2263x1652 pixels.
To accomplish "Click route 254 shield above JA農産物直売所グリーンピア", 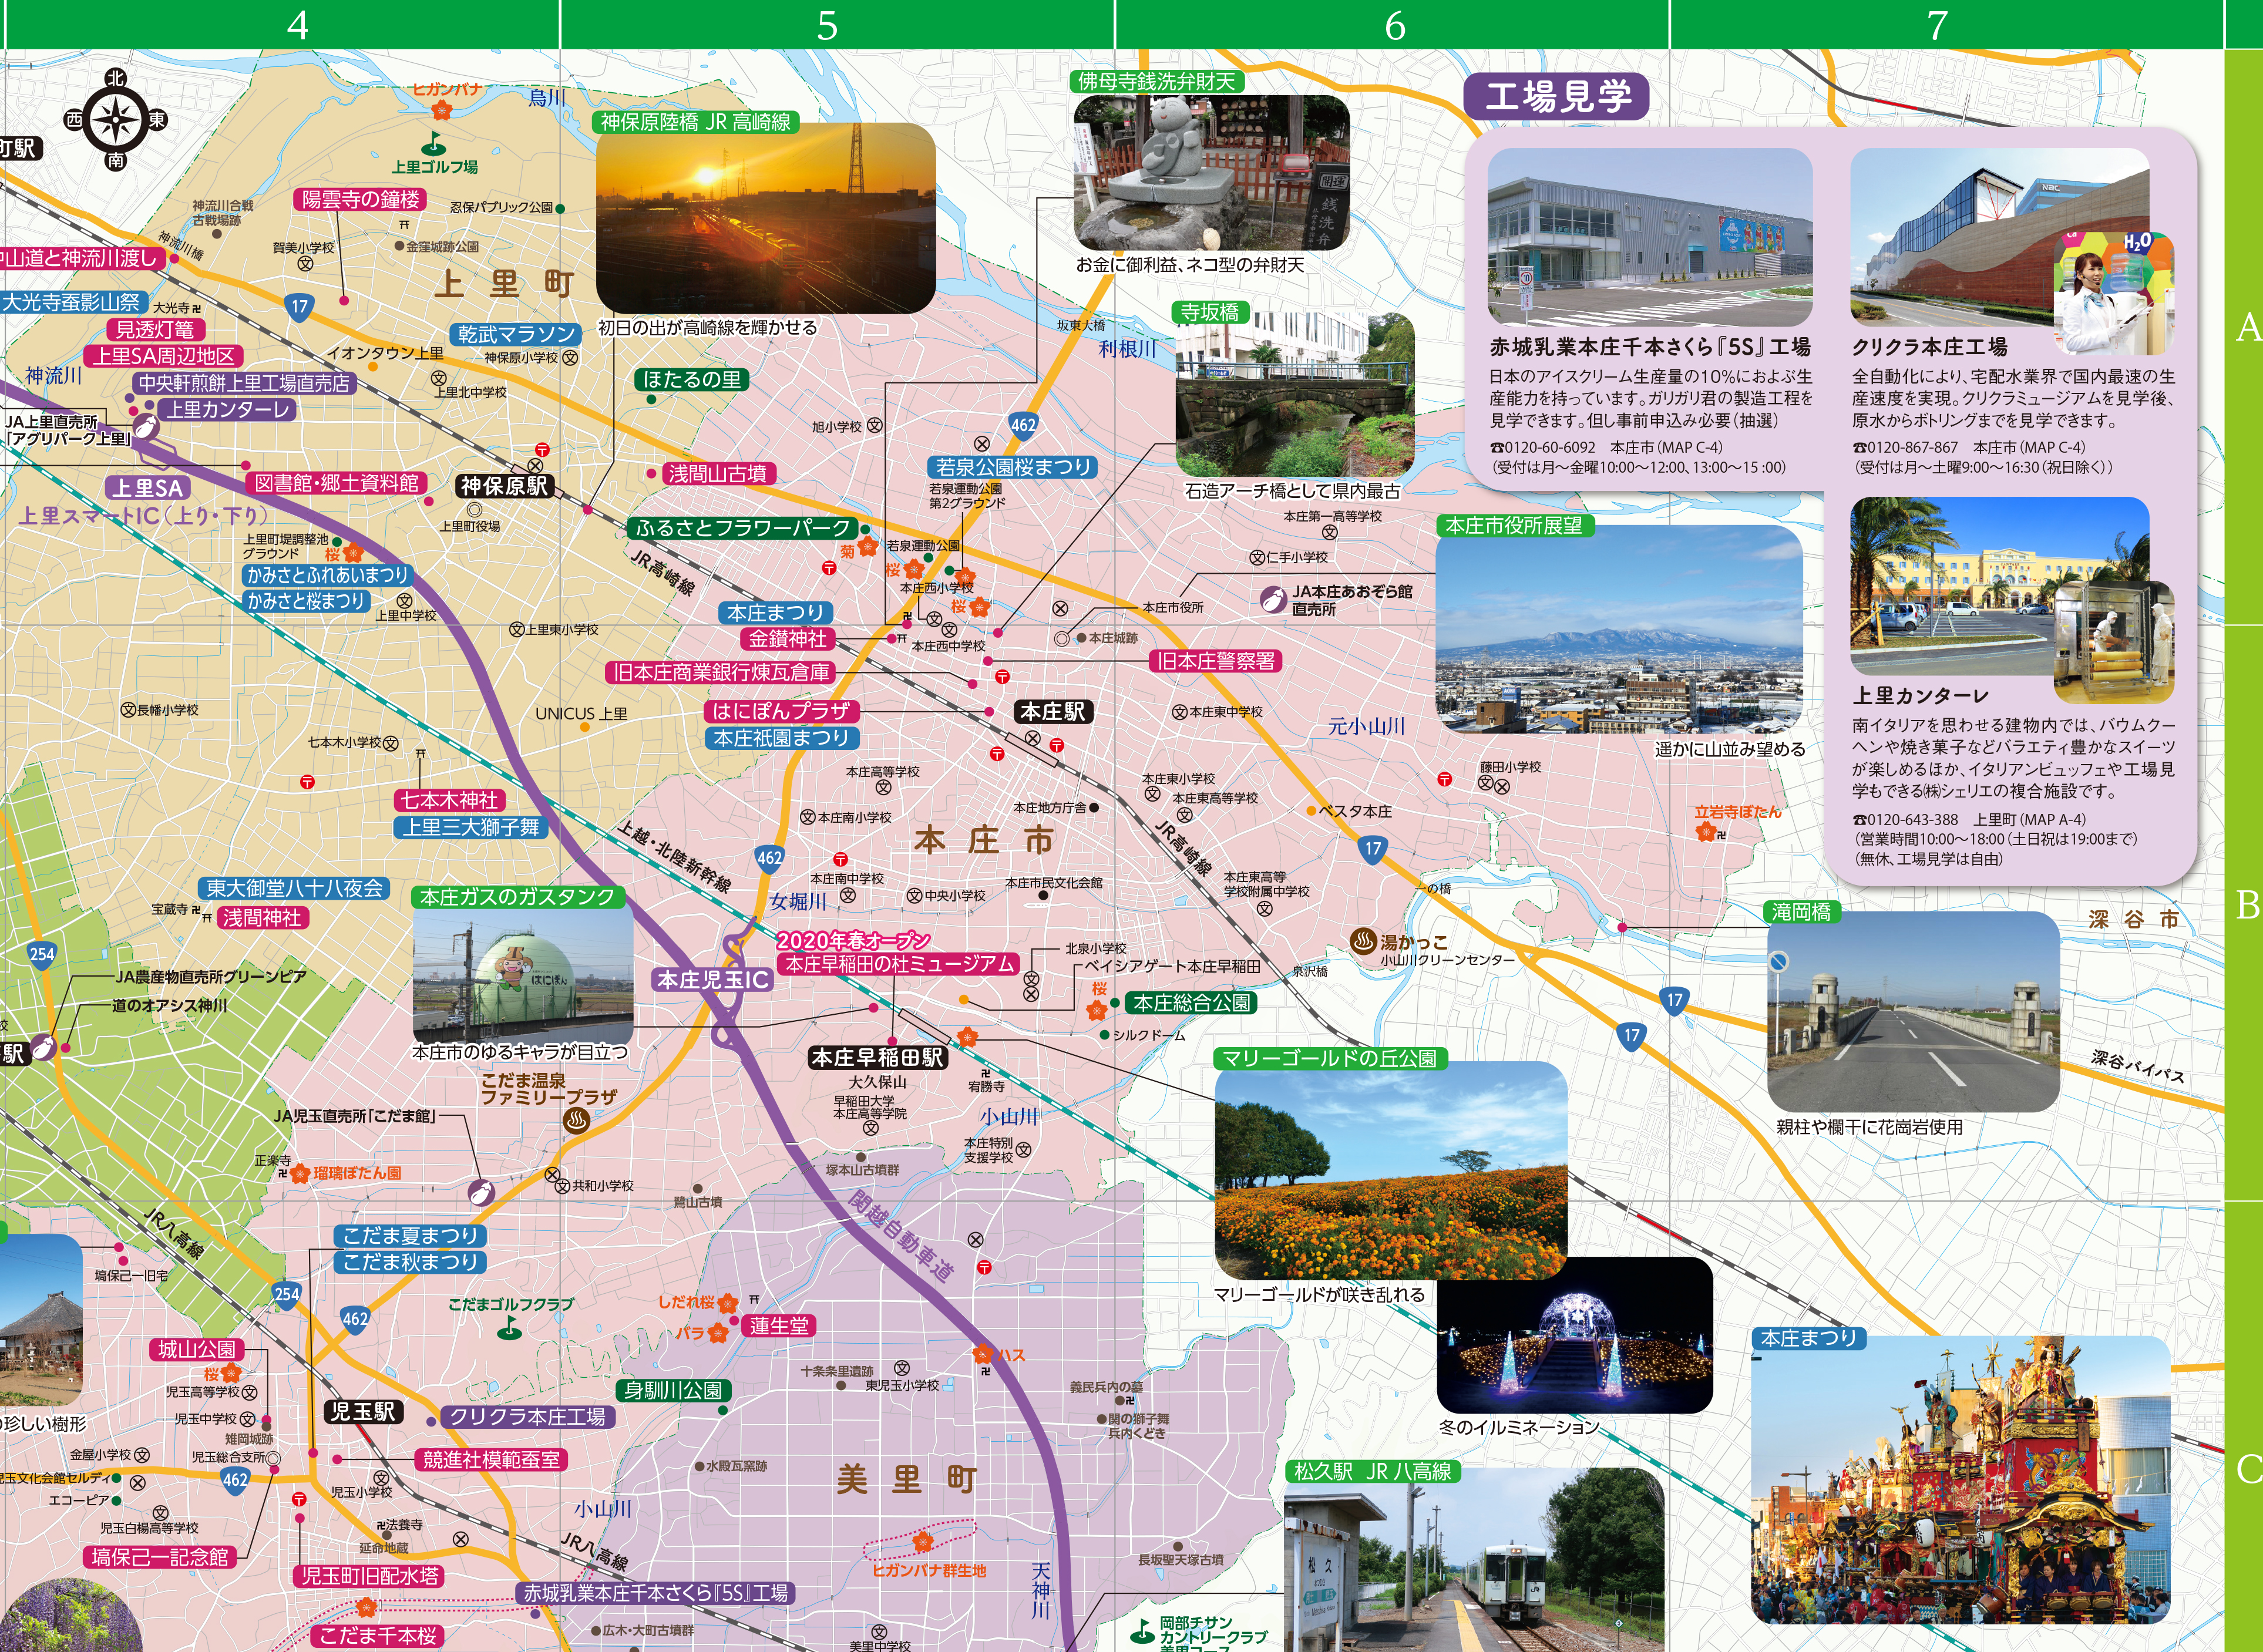I will click(42, 954).
